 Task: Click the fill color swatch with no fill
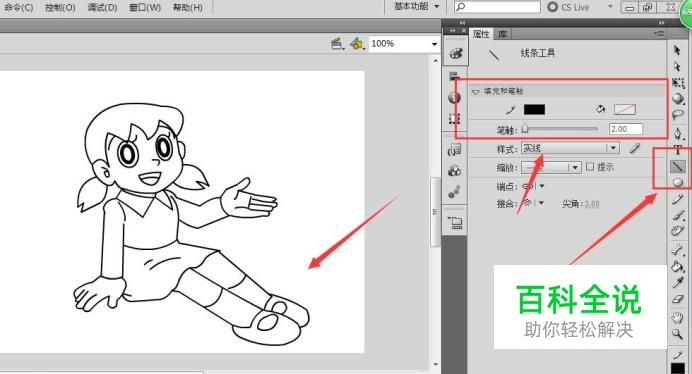(624, 110)
